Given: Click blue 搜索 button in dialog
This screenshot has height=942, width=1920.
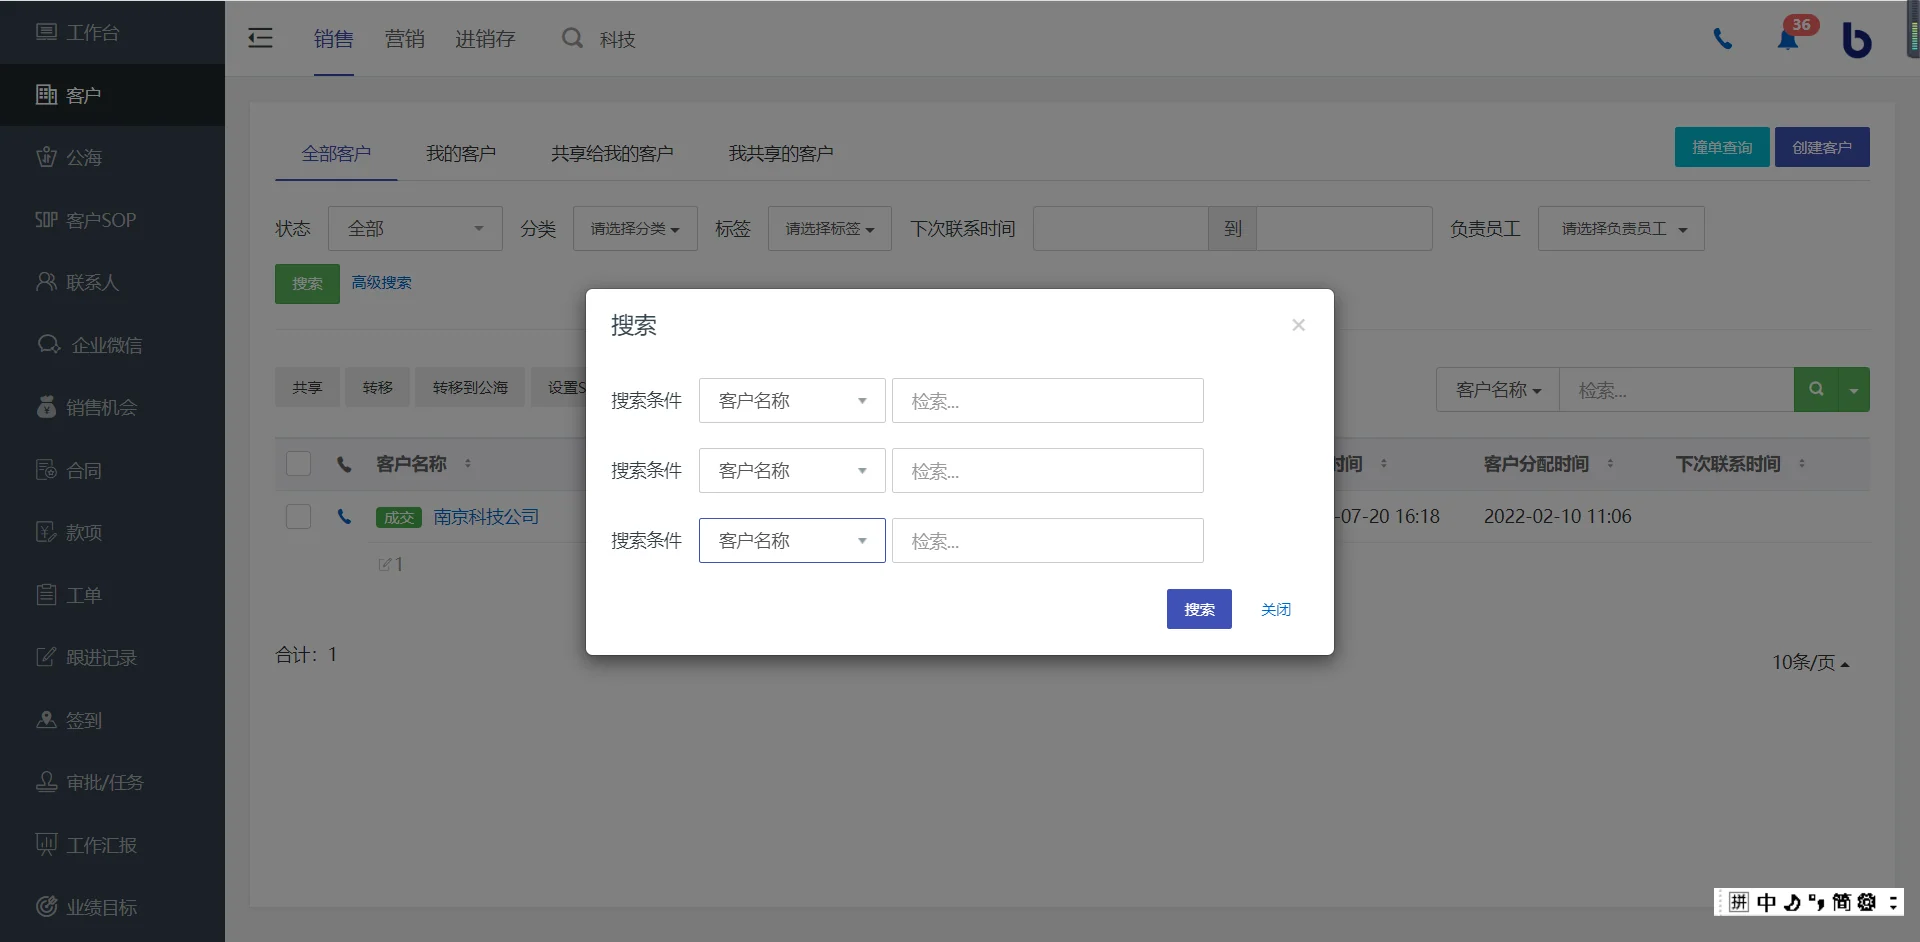Looking at the screenshot, I should (1199, 609).
